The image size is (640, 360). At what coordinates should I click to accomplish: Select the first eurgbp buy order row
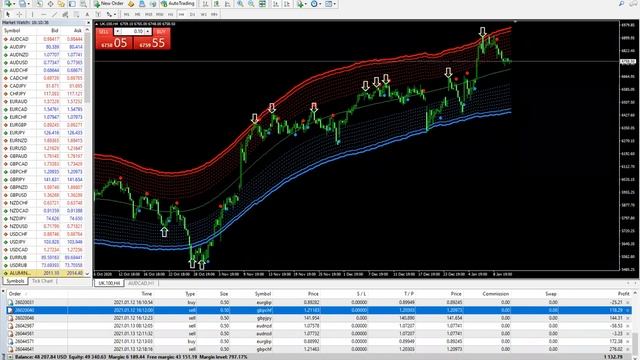(319, 302)
